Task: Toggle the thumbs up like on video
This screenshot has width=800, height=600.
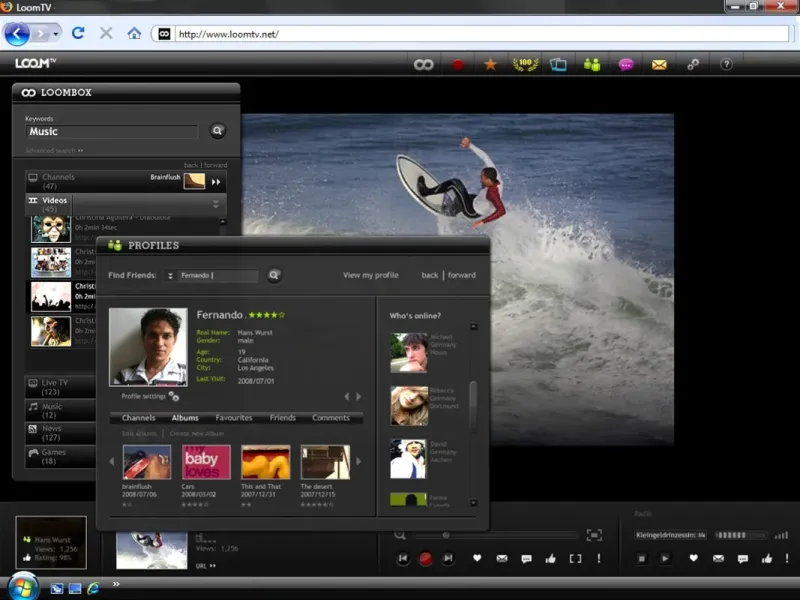Action: coord(549,558)
